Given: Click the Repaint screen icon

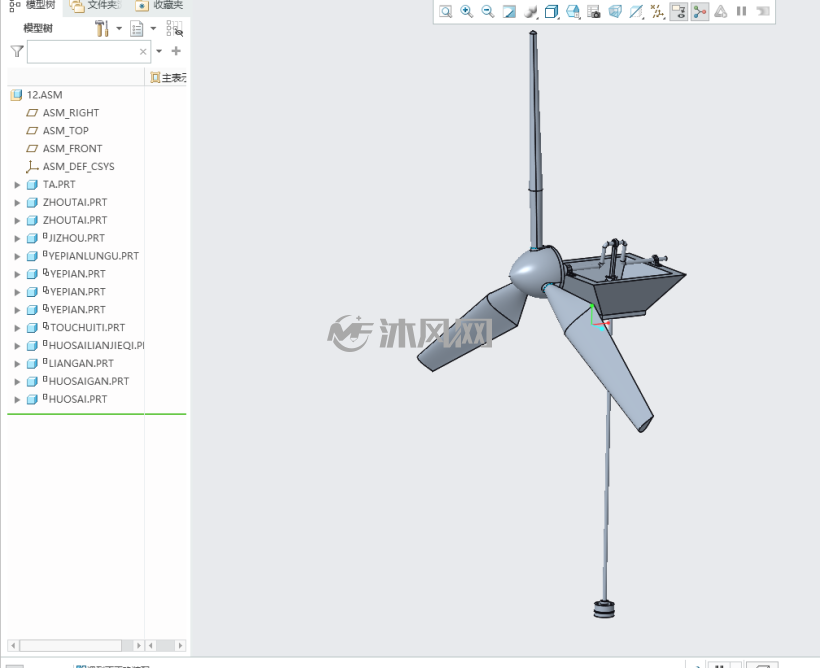Looking at the screenshot, I should point(509,12).
